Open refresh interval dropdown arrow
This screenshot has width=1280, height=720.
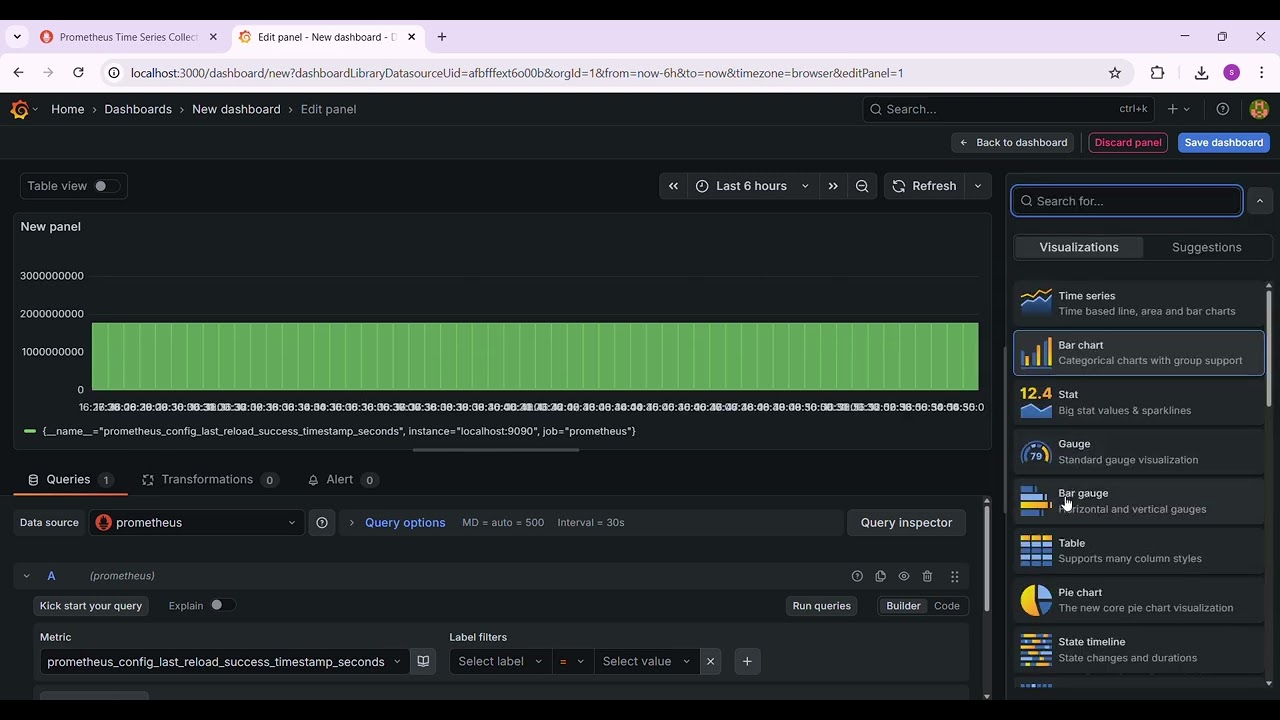978,186
